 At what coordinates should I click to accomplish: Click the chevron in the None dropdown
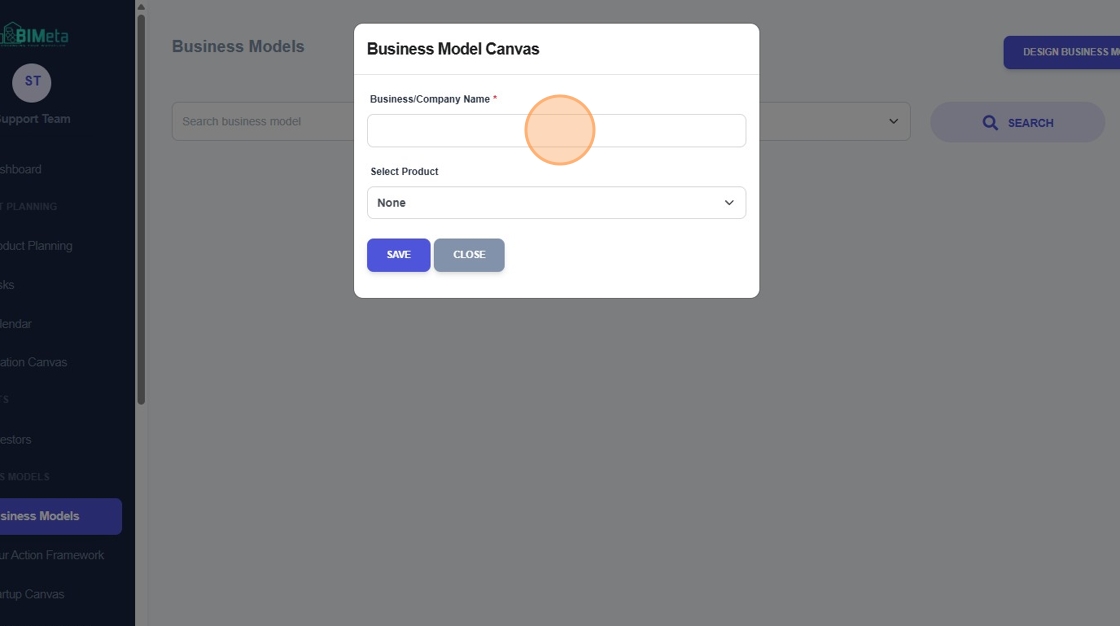[x=729, y=203]
